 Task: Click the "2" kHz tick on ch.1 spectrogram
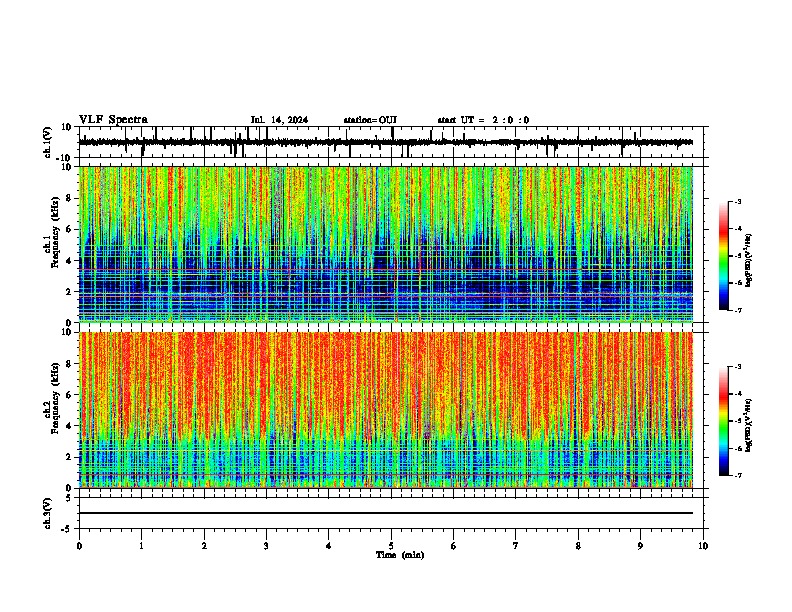[70, 292]
